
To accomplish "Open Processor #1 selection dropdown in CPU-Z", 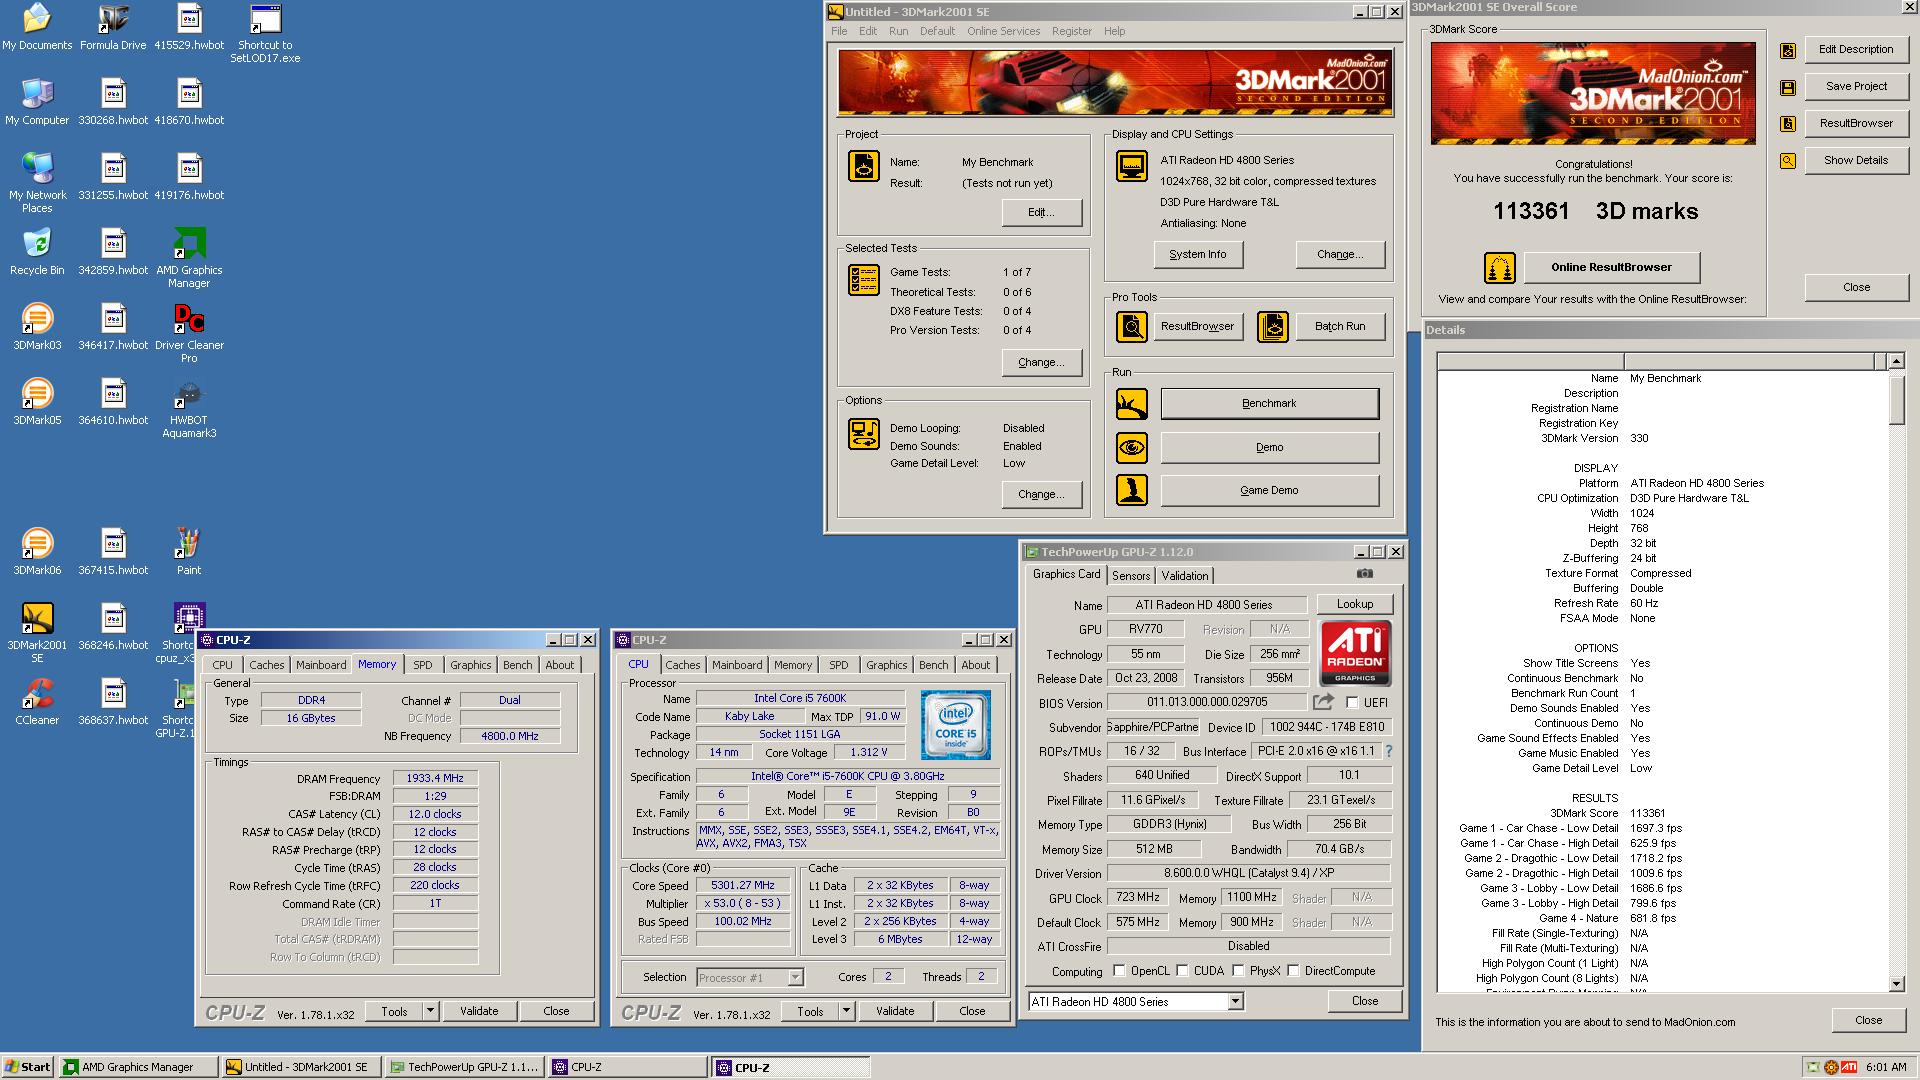I will 795,978.
